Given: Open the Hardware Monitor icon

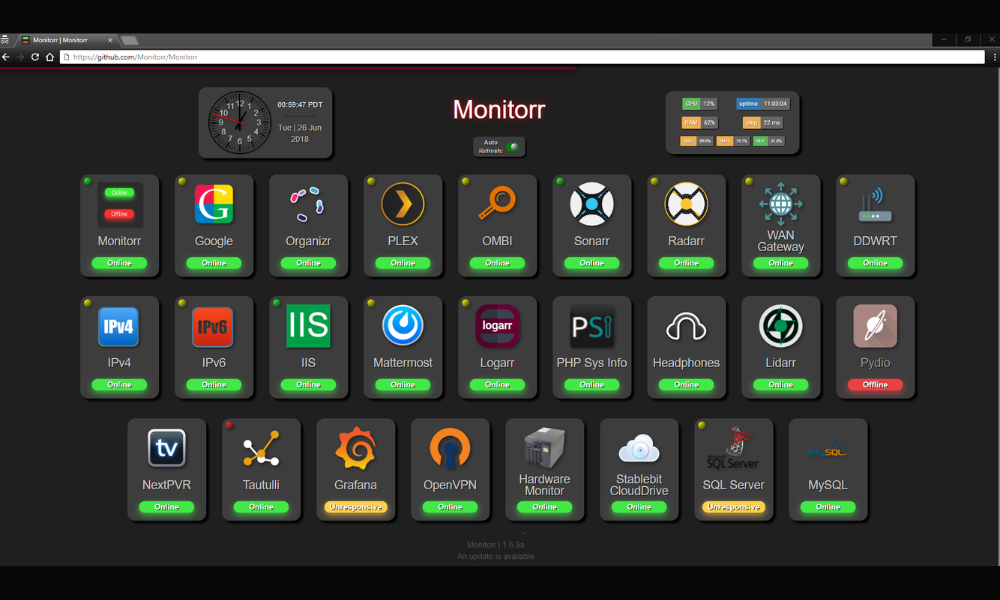Looking at the screenshot, I should (x=544, y=448).
